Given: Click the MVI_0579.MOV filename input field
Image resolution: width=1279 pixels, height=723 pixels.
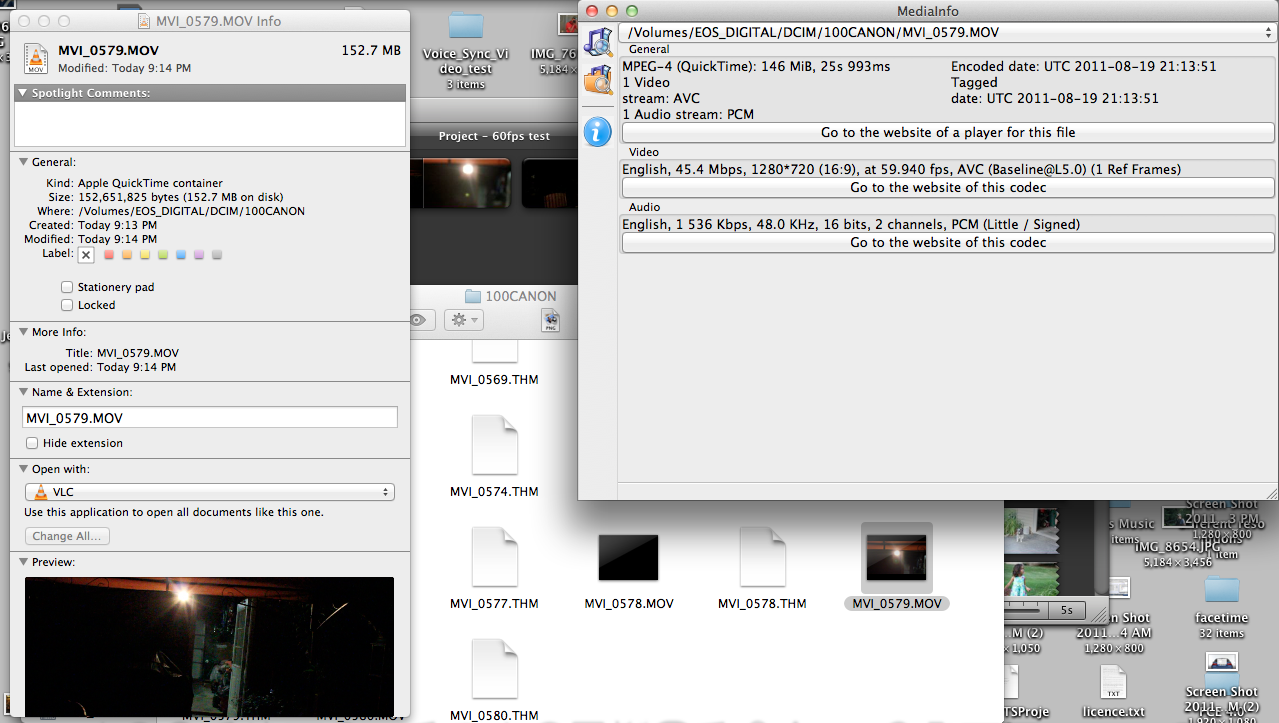Looking at the screenshot, I should 210,418.
